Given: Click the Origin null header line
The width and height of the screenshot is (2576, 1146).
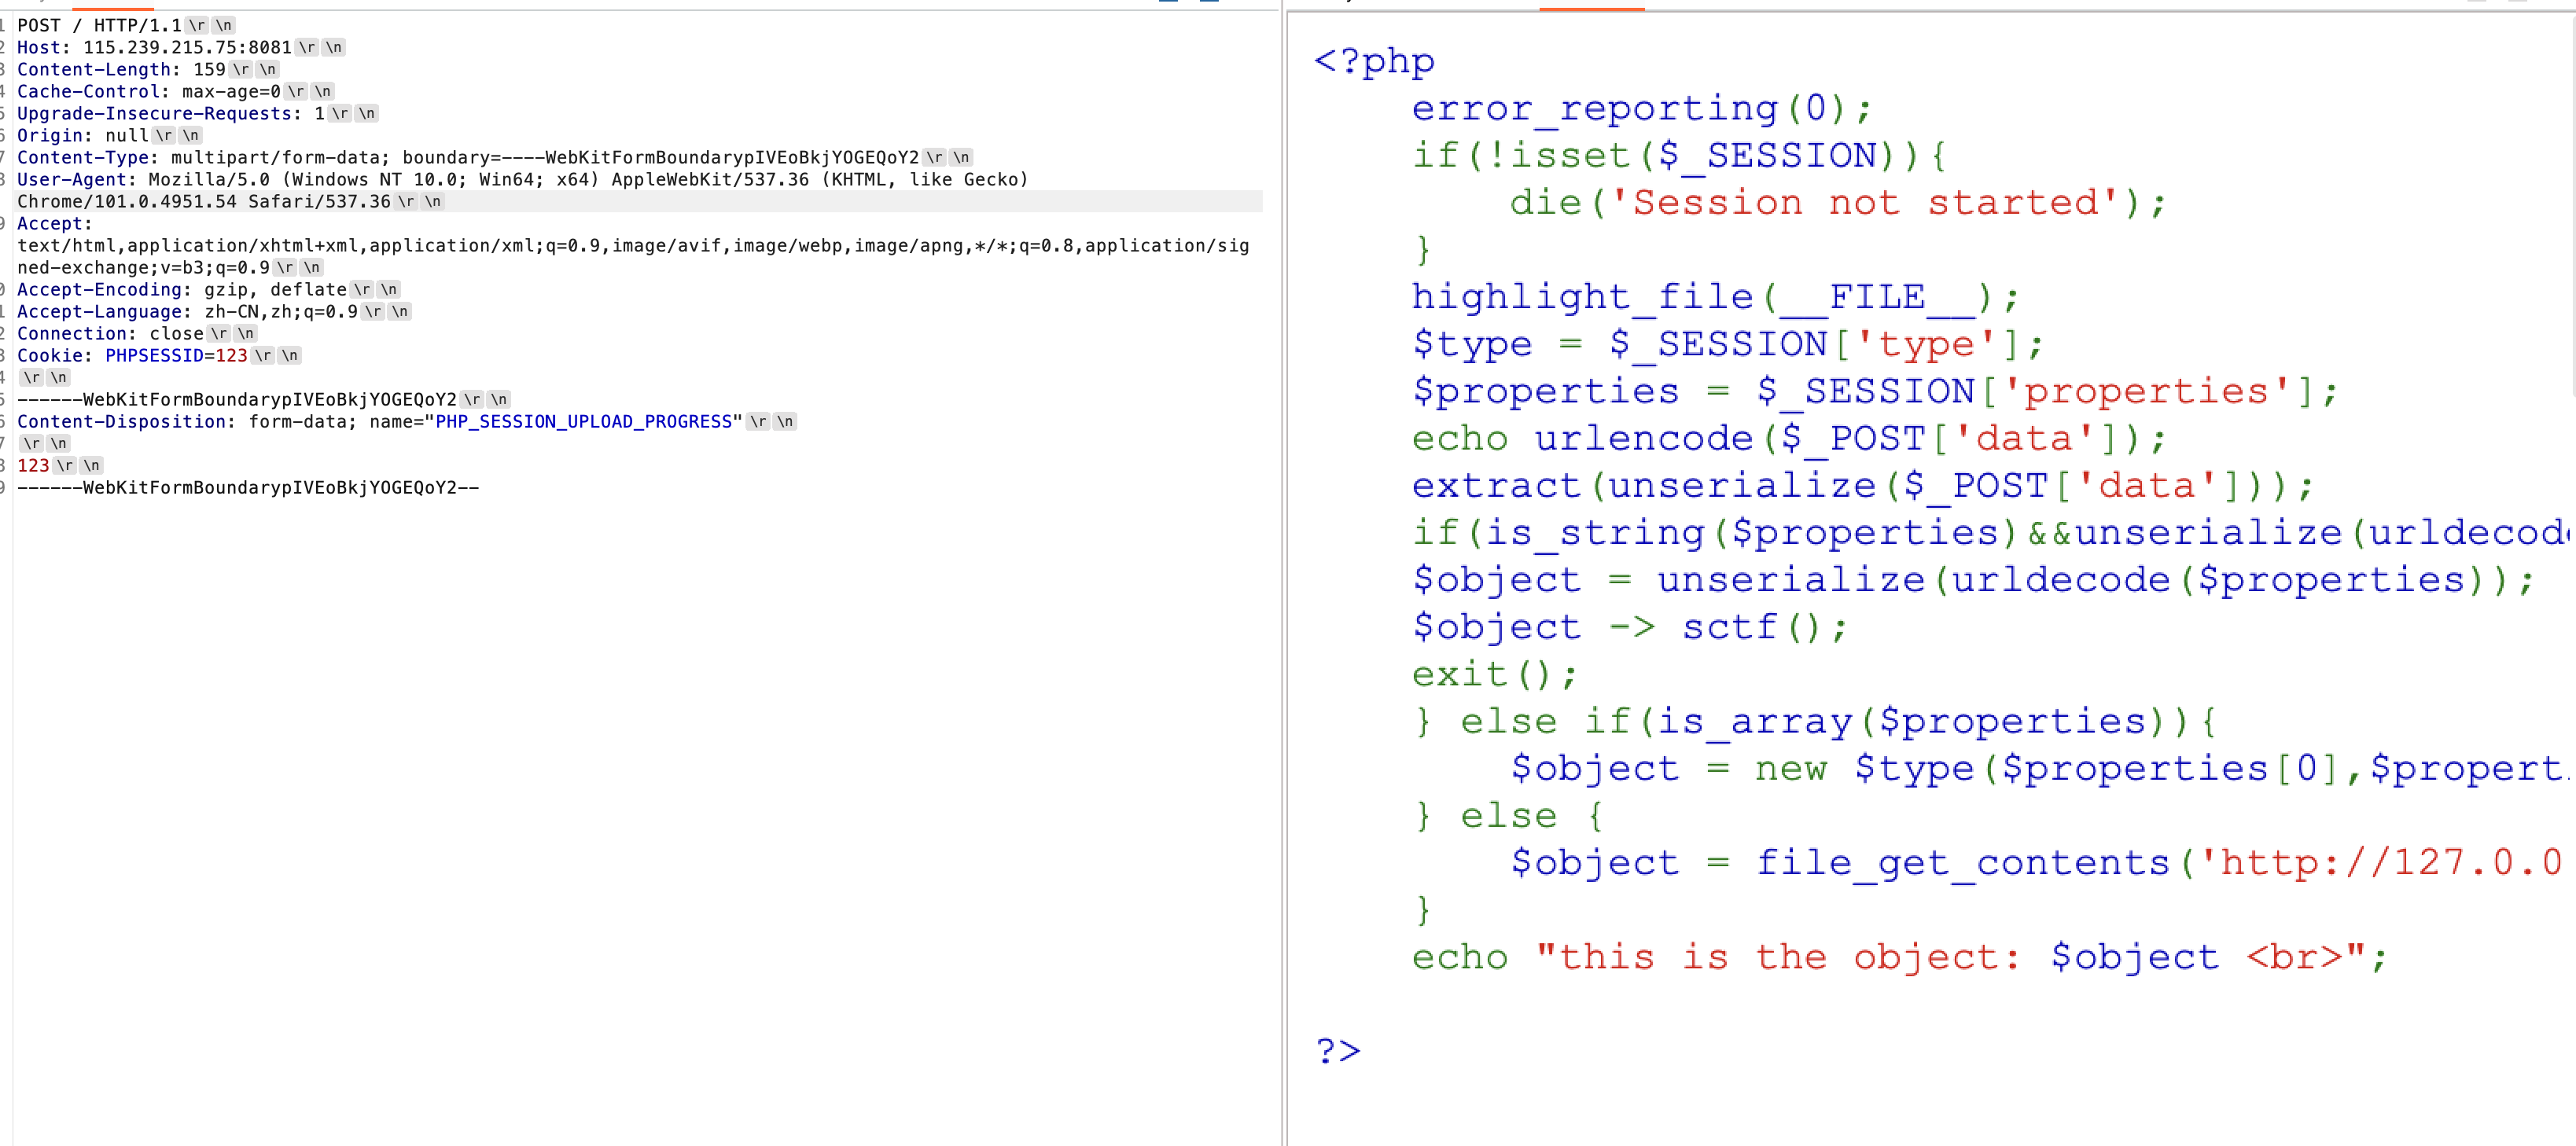Looking at the screenshot, I should [x=82, y=135].
